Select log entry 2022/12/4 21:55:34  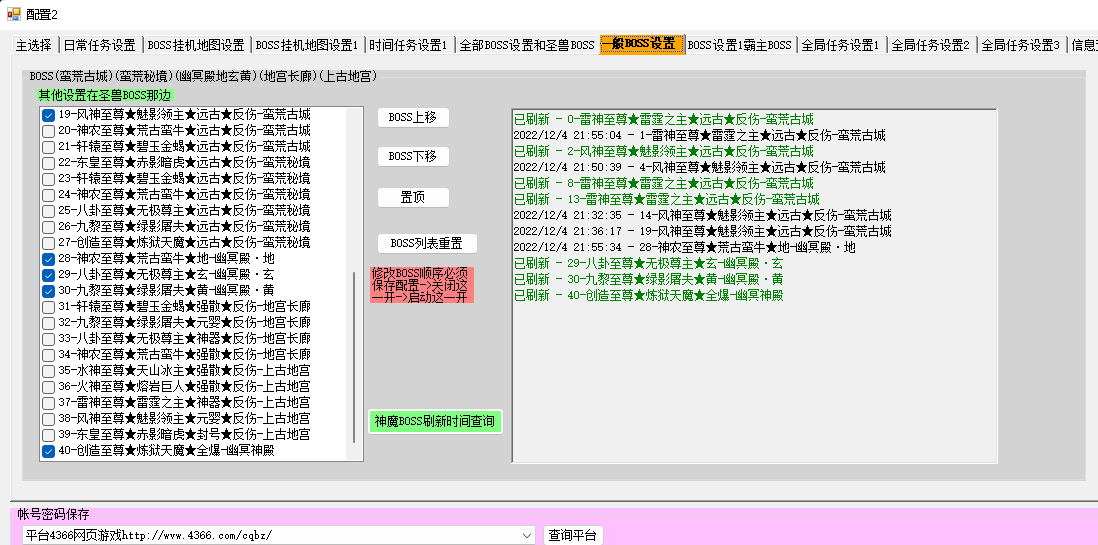684,248
